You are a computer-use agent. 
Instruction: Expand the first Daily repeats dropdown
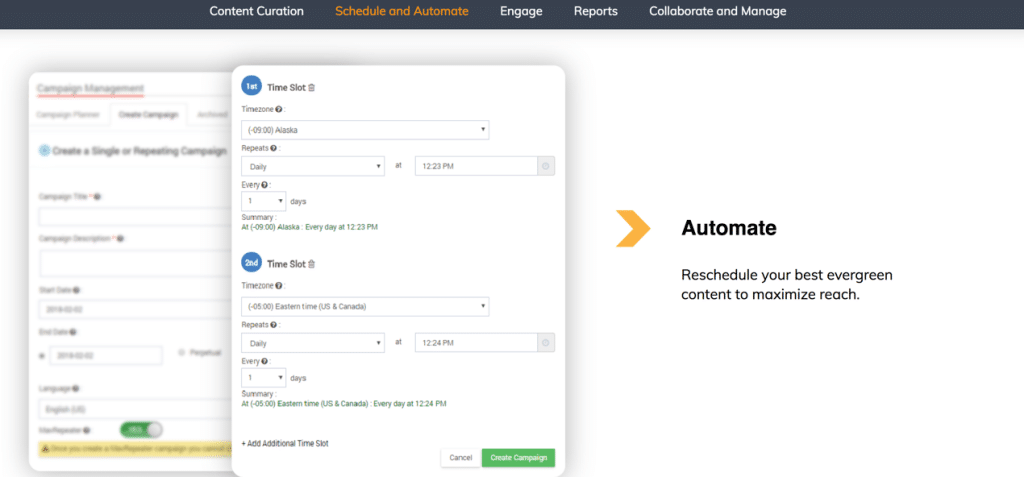[313, 167]
